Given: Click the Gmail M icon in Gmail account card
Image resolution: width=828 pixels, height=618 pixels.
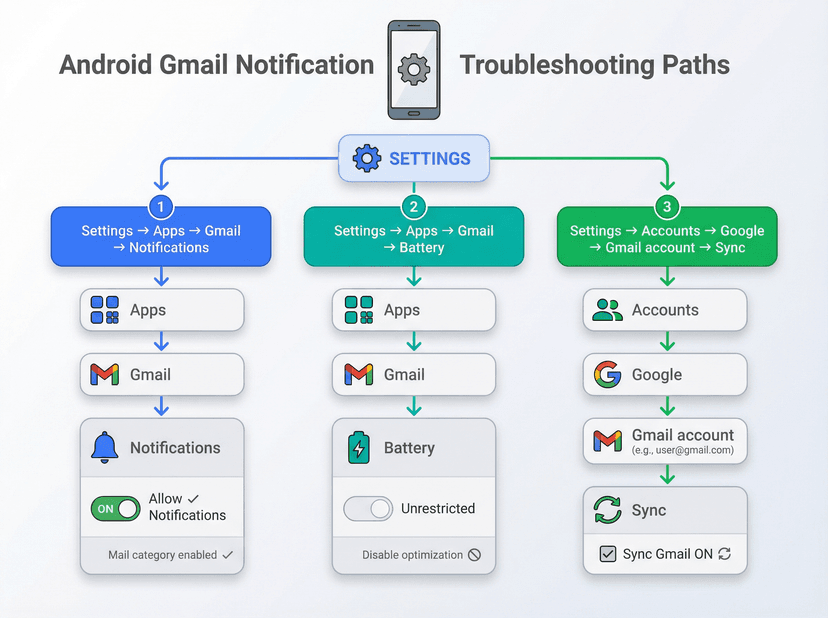Looking at the screenshot, I should point(607,441).
